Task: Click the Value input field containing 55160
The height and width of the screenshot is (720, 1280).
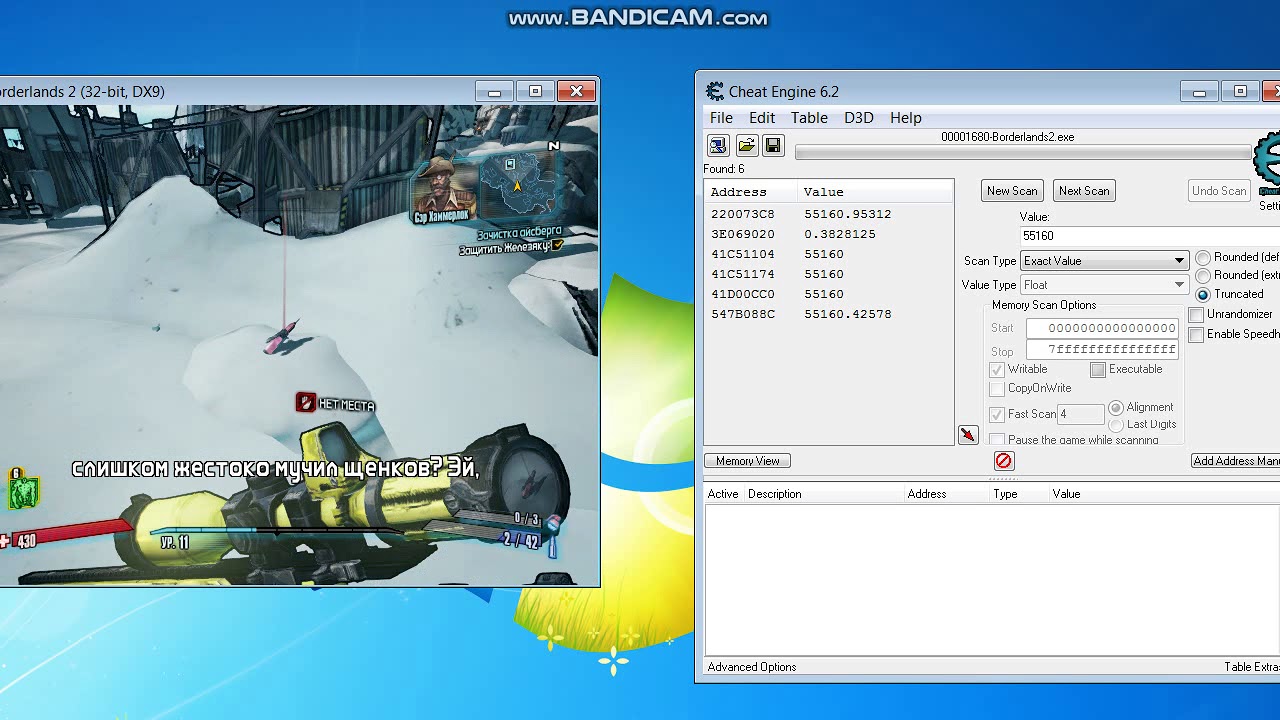Action: (x=1150, y=236)
